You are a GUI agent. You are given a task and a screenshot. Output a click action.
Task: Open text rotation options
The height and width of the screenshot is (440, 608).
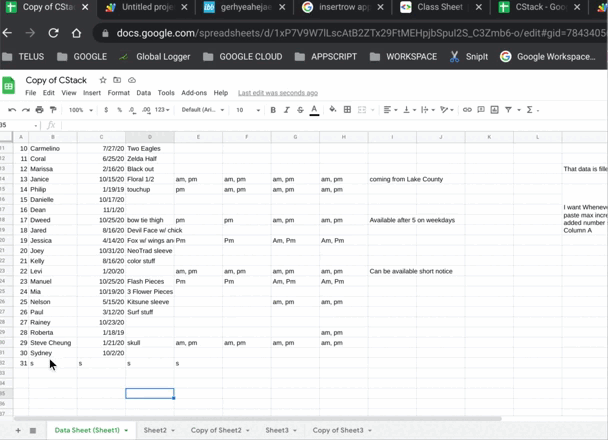pos(447,110)
